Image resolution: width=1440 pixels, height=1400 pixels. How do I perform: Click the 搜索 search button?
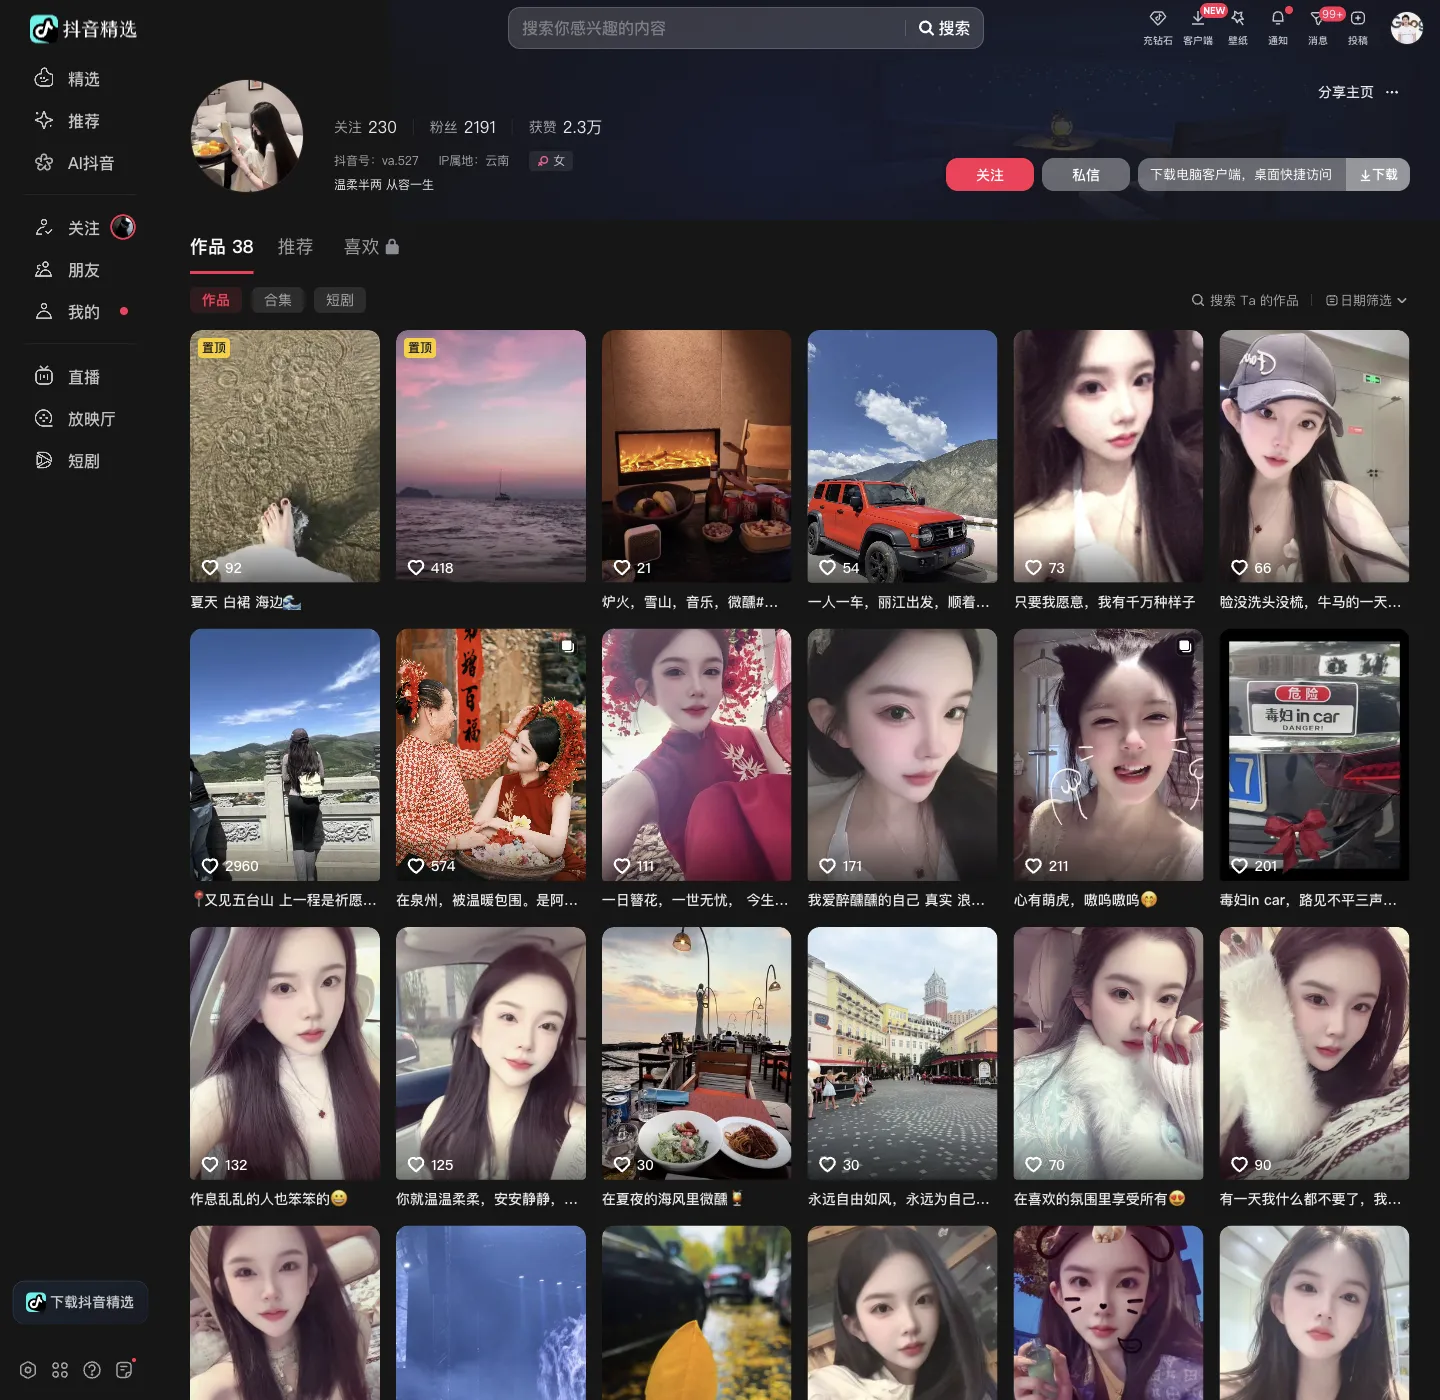(x=944, y=28)
